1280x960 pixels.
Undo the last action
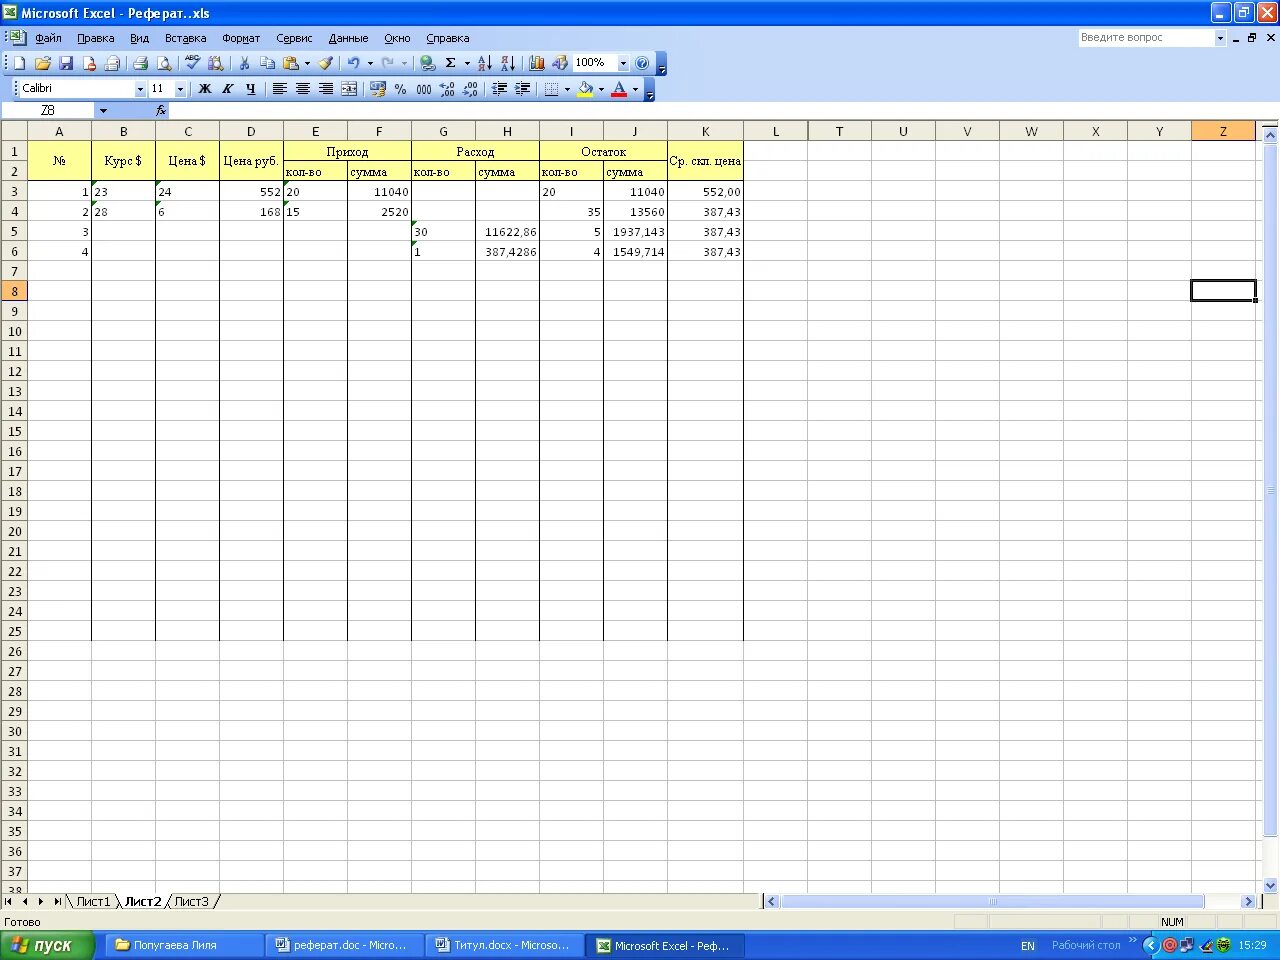[353, 63]
